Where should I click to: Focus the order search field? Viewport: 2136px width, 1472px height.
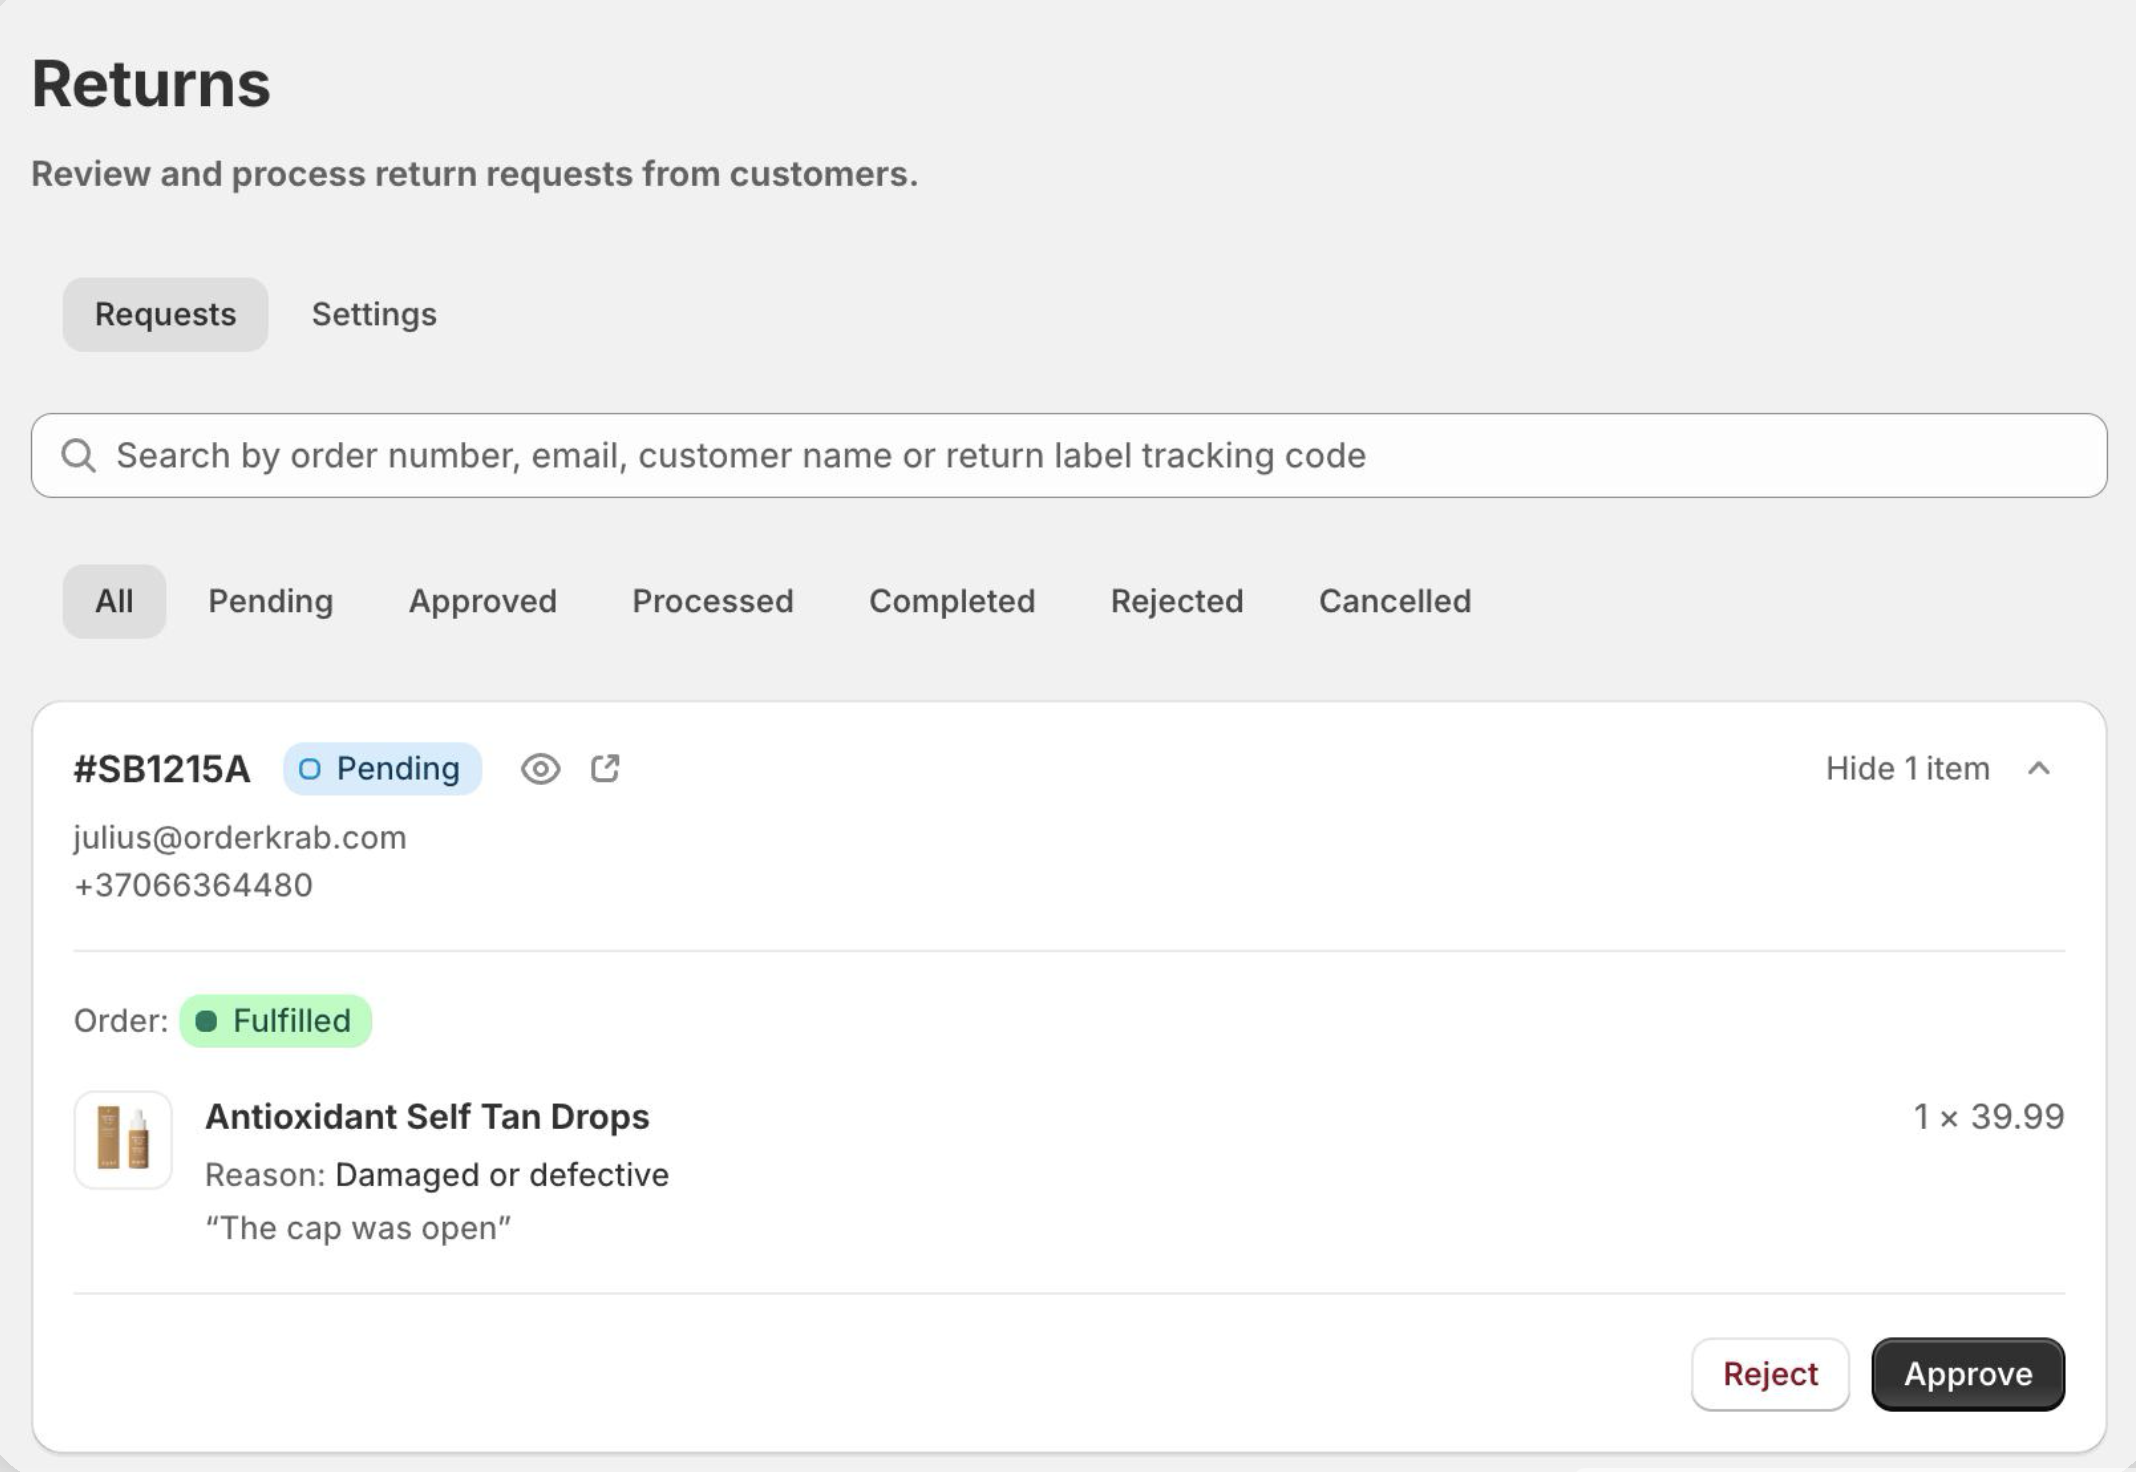[x=1069, y=455]
